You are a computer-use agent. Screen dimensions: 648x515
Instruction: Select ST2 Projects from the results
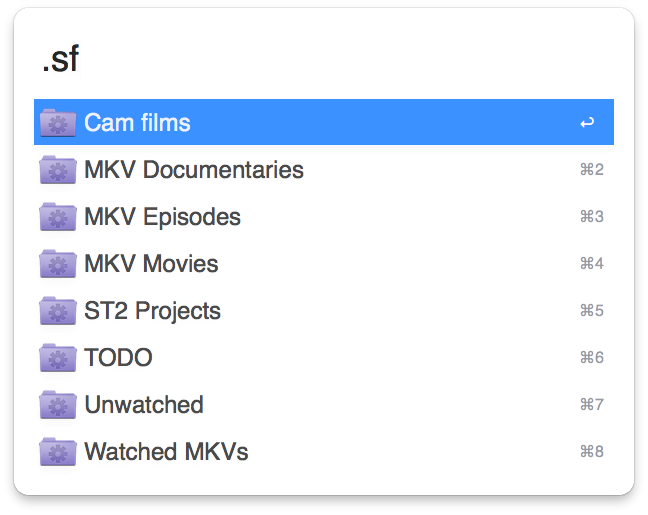152,311
